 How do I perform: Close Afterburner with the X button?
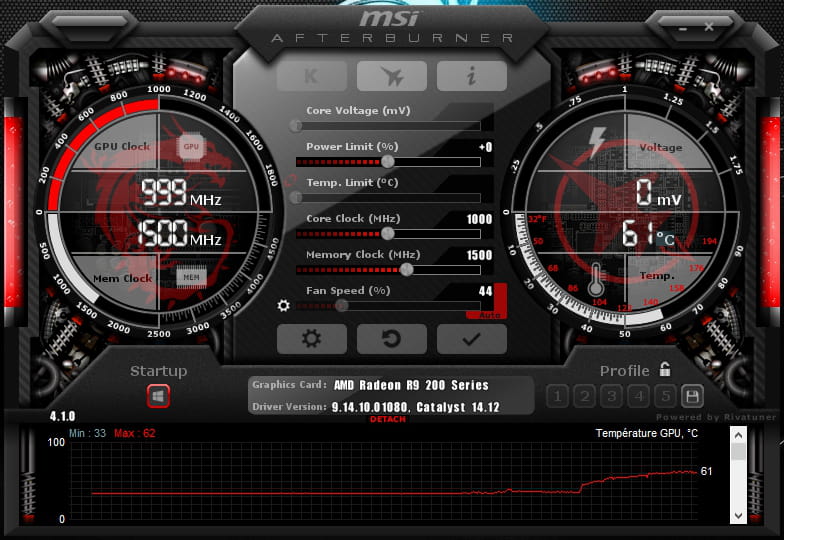[709, 27]
